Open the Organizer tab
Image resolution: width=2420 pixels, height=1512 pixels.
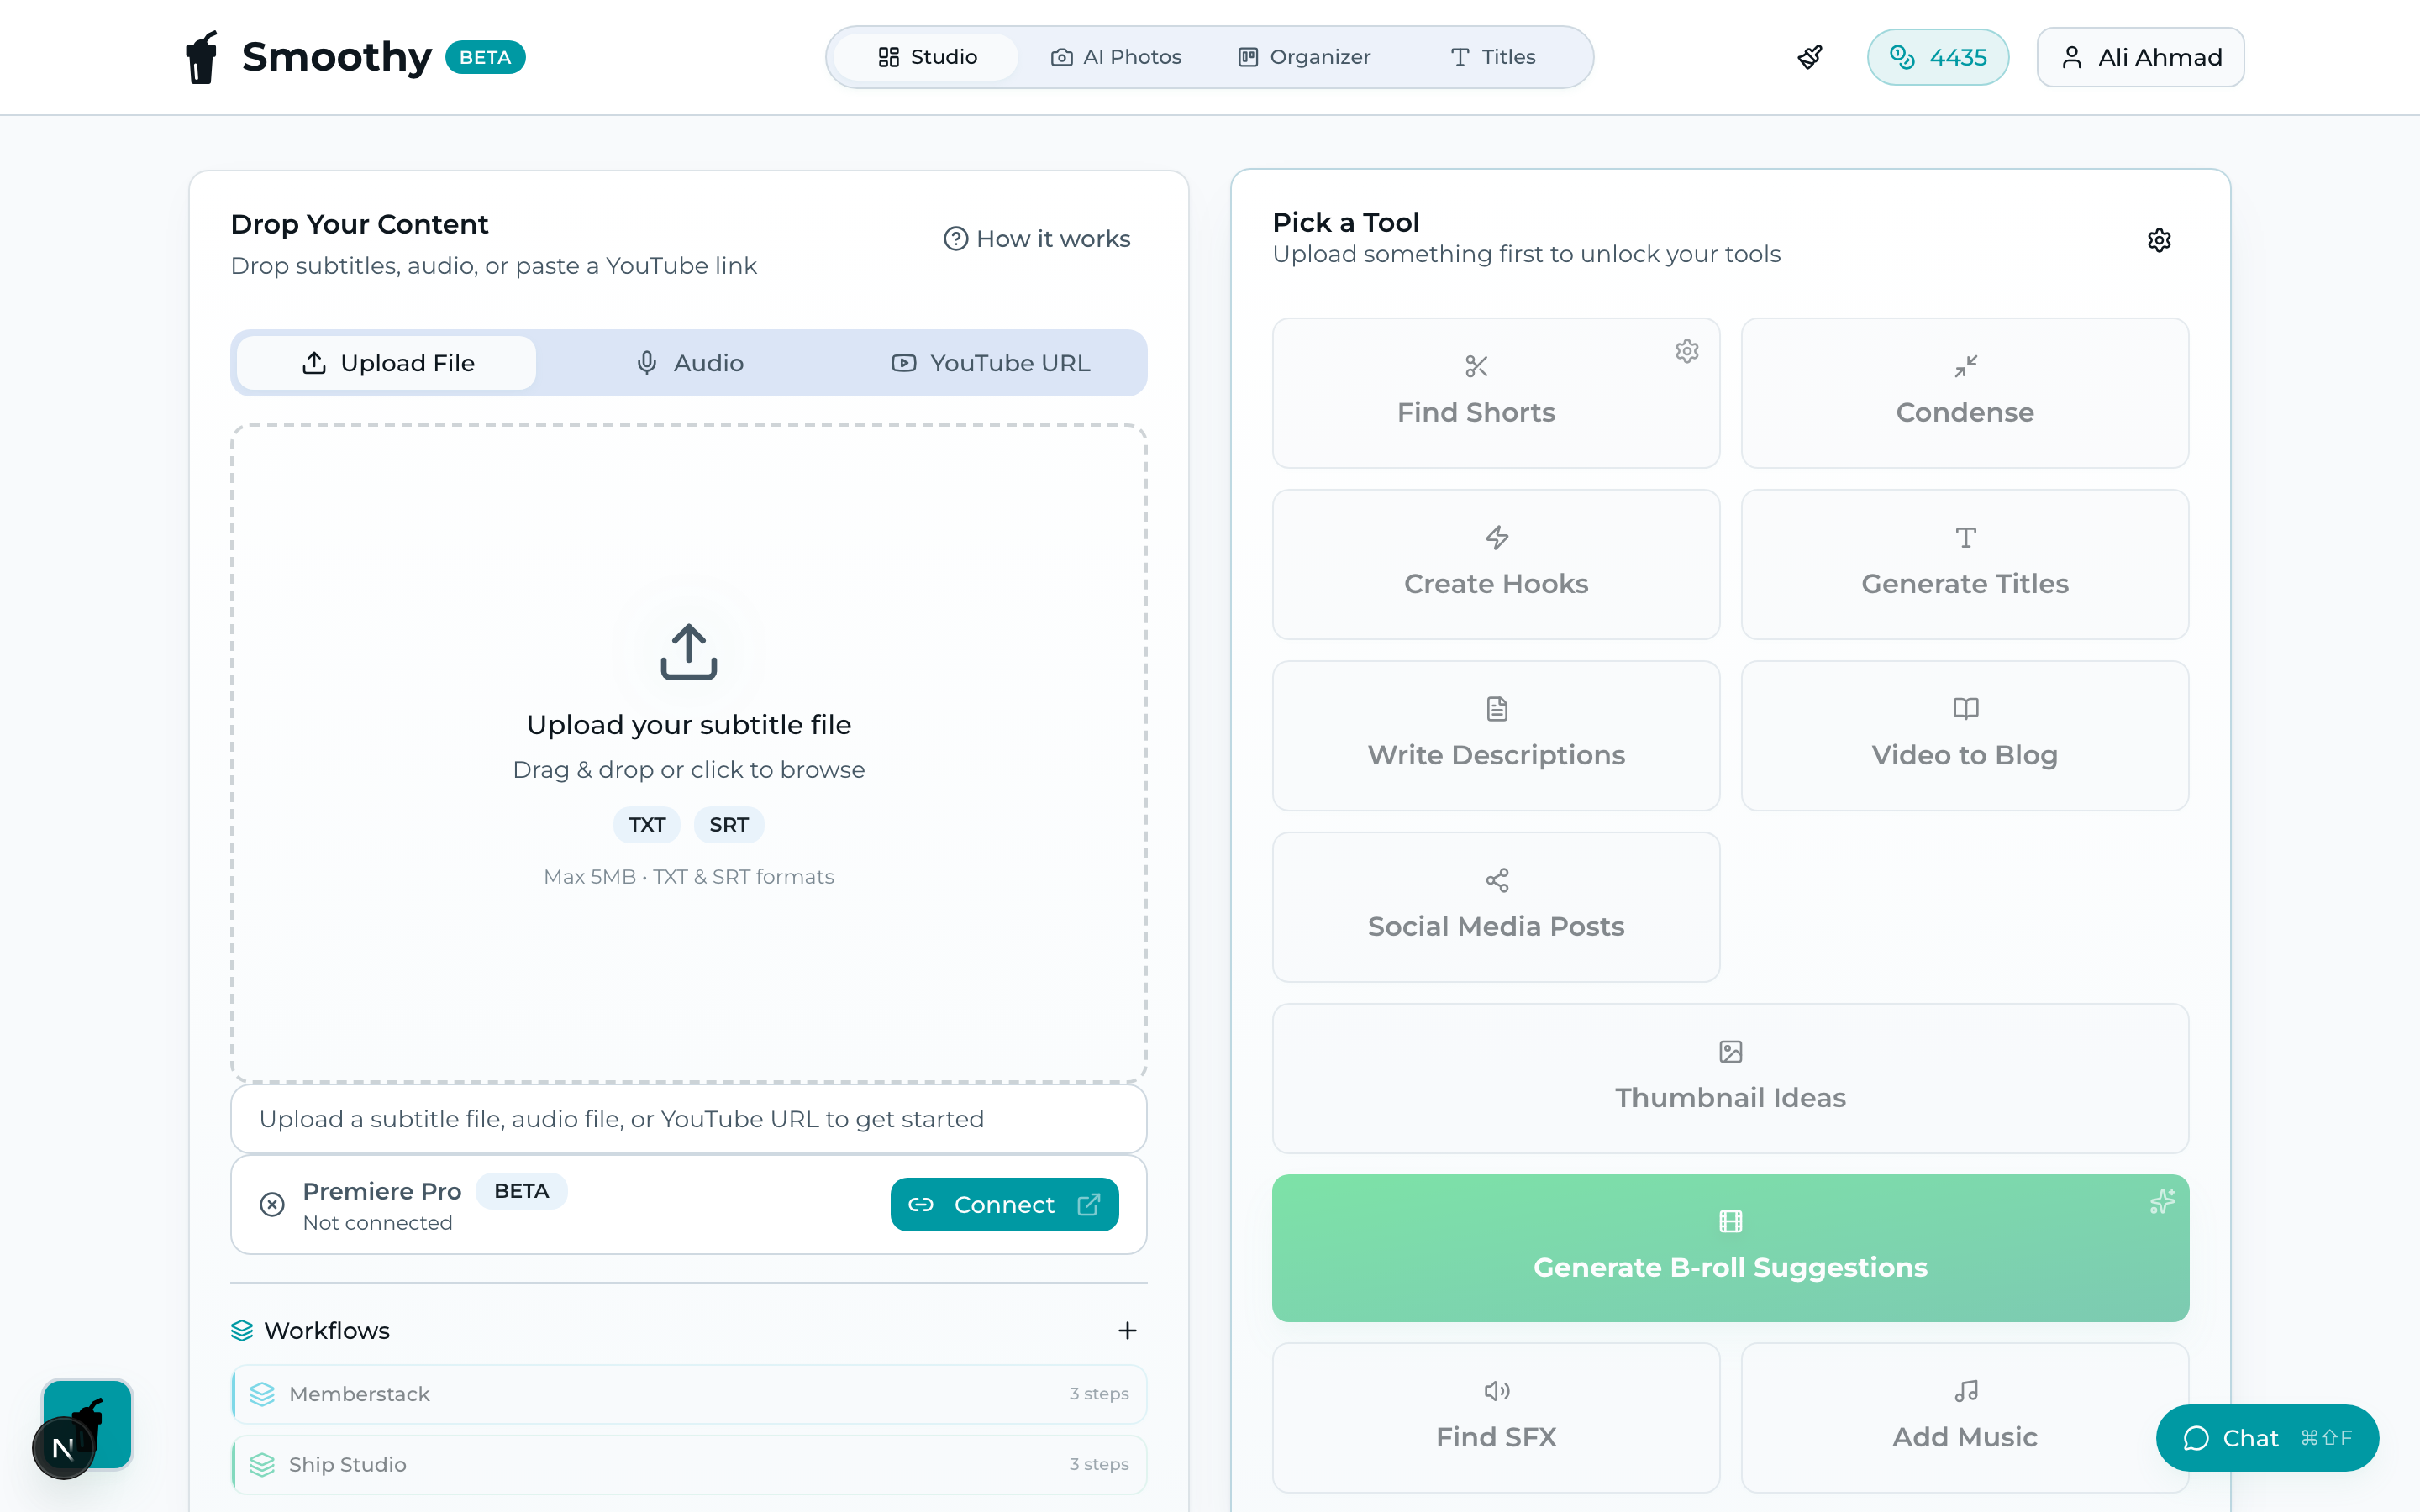coord(1304,57)
